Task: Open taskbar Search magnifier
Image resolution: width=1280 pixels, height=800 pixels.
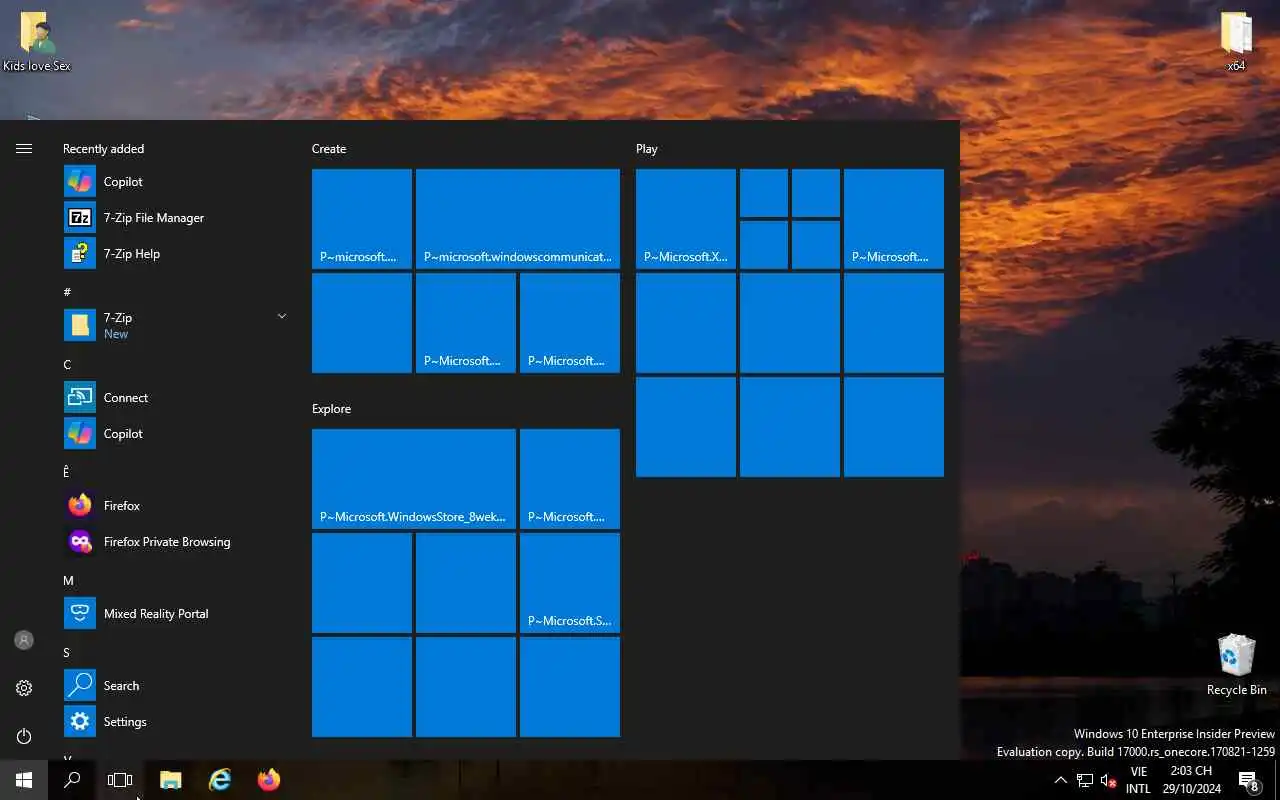Action: click(x=72, y=780)
